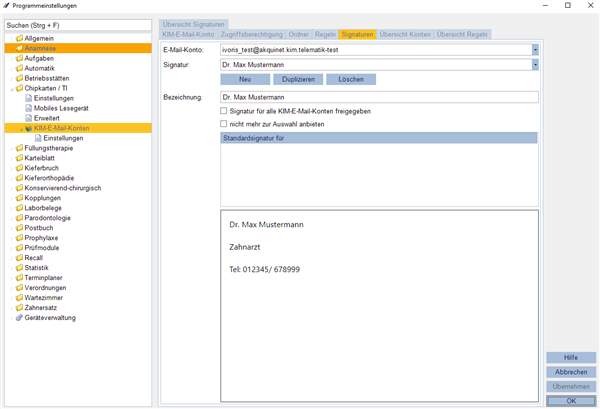Check nicht mehr zur Auswahl anbieten
Viewport: 600px width, 409px height.
[223, 124]
